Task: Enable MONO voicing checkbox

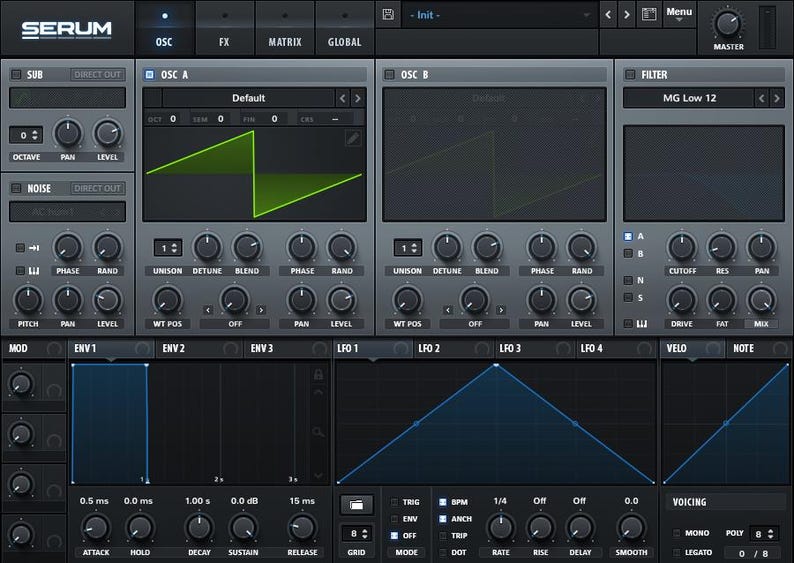Action: pyautogui.click(x=676, y=533)
